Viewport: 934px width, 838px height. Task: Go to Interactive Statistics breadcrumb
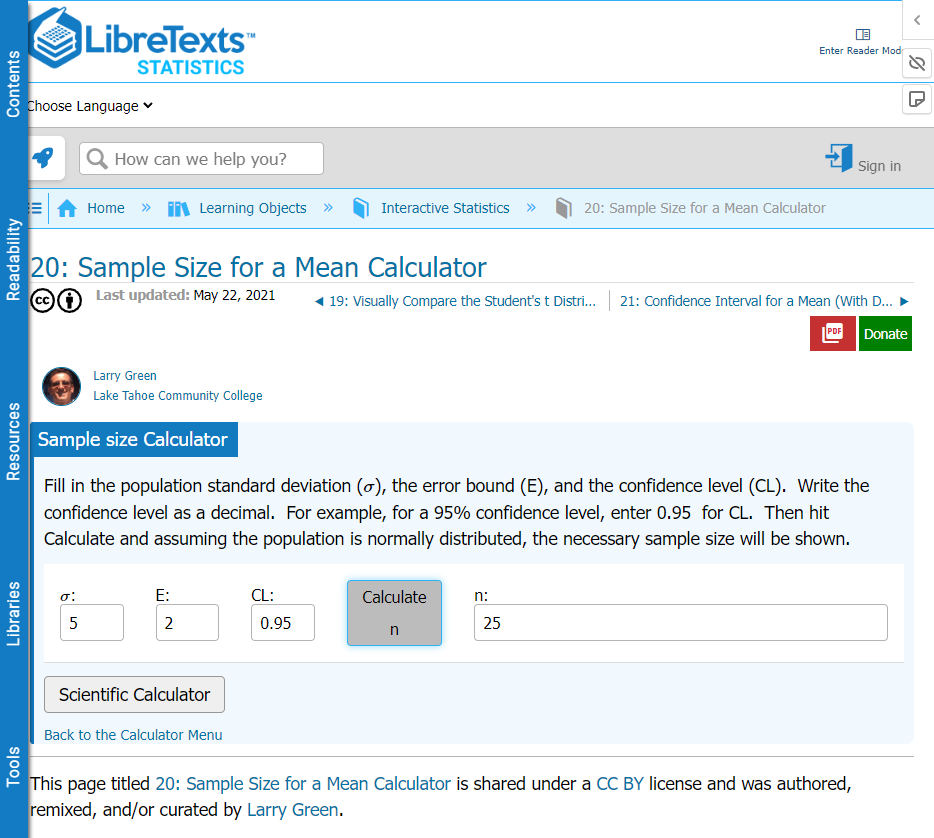[x=445, y=208]
